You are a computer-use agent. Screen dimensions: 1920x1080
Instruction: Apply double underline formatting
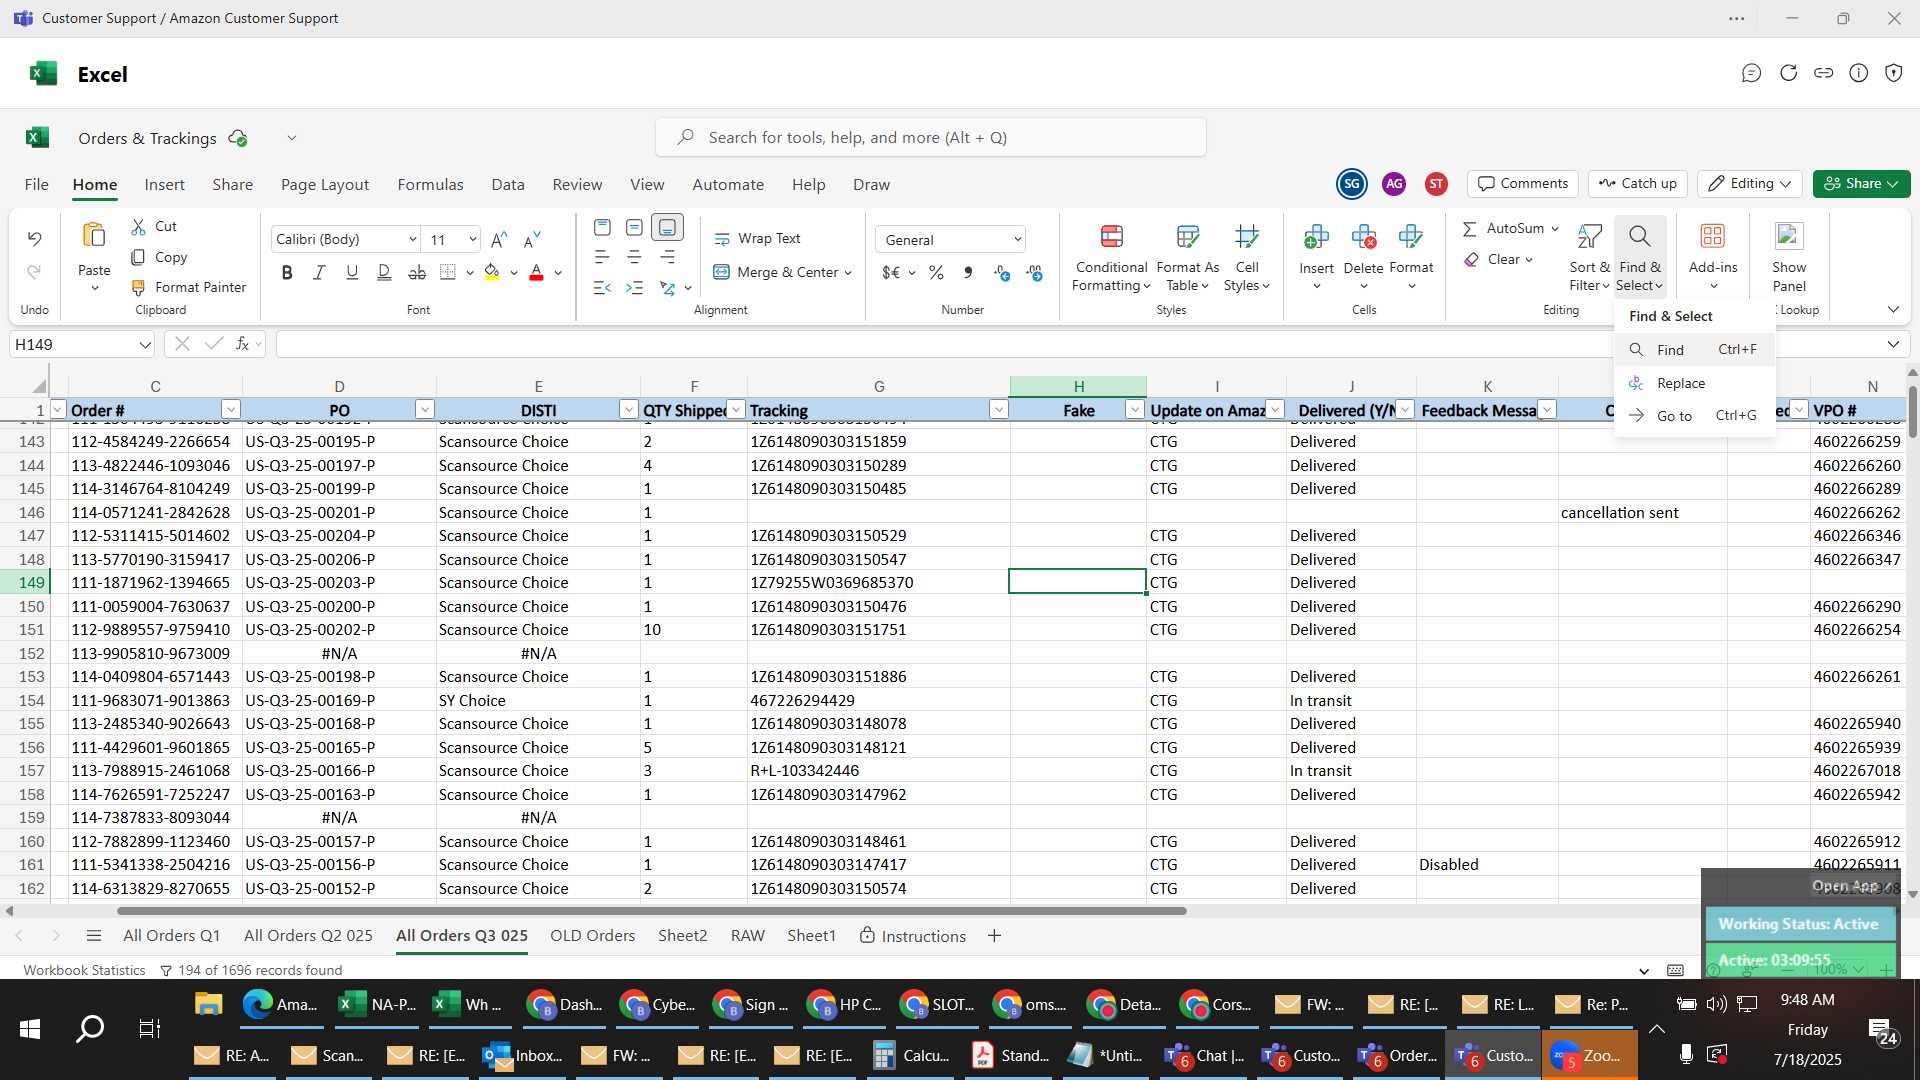coord(384,272)
